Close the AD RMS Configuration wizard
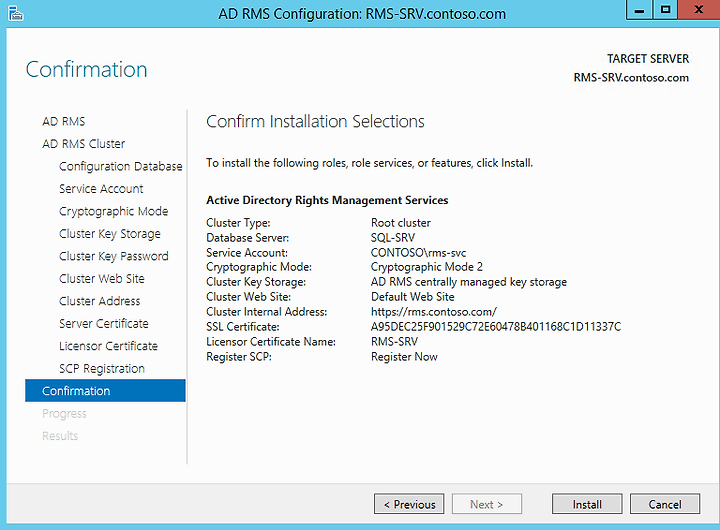The height and width of the screenshot is (530, 720). point(698,10)
